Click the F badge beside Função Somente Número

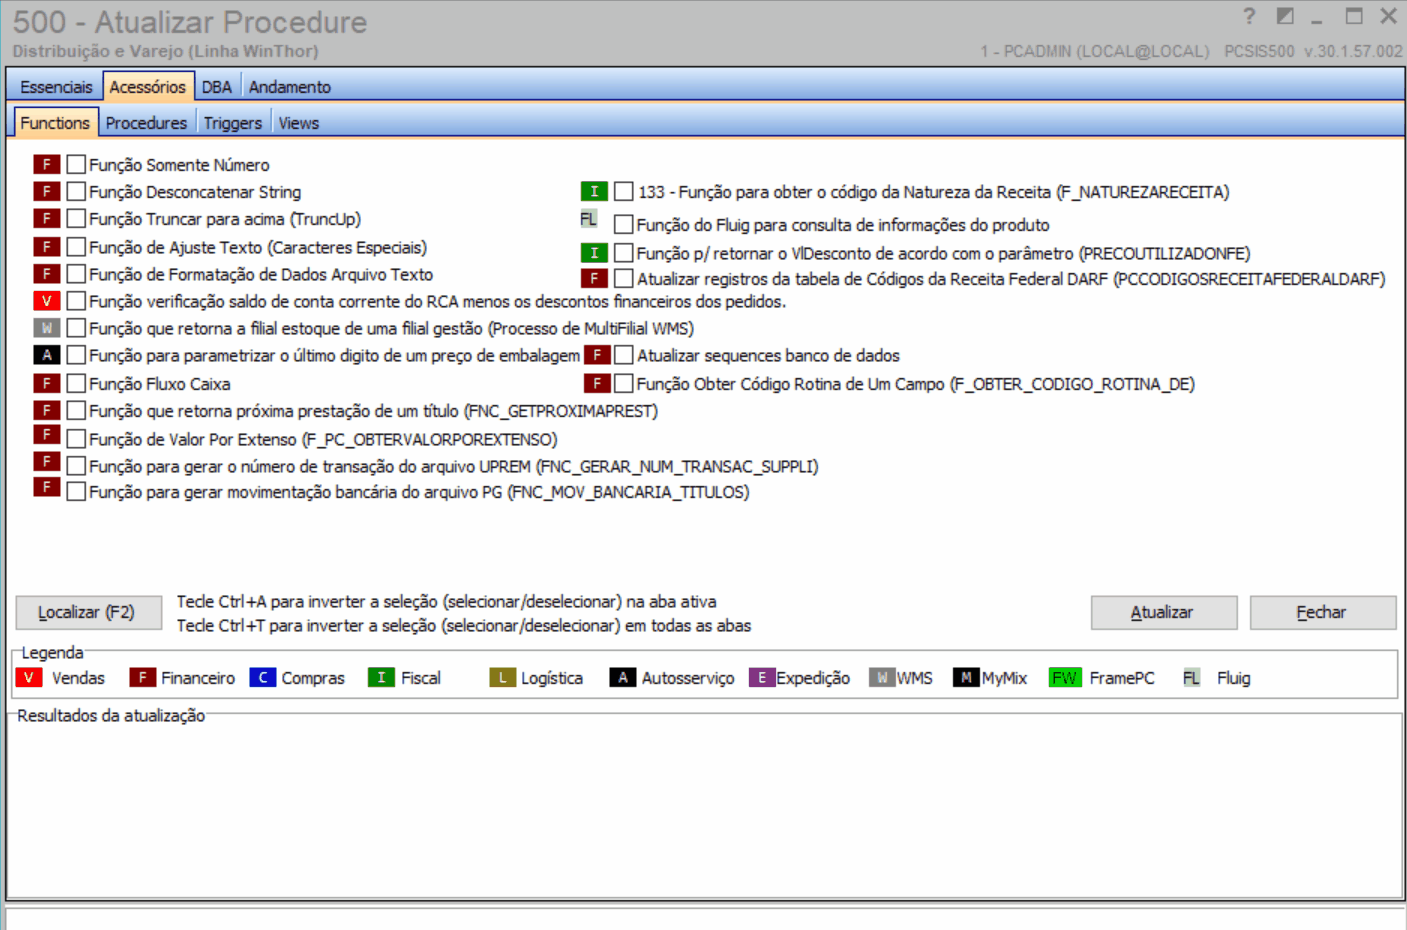[46, 164]
